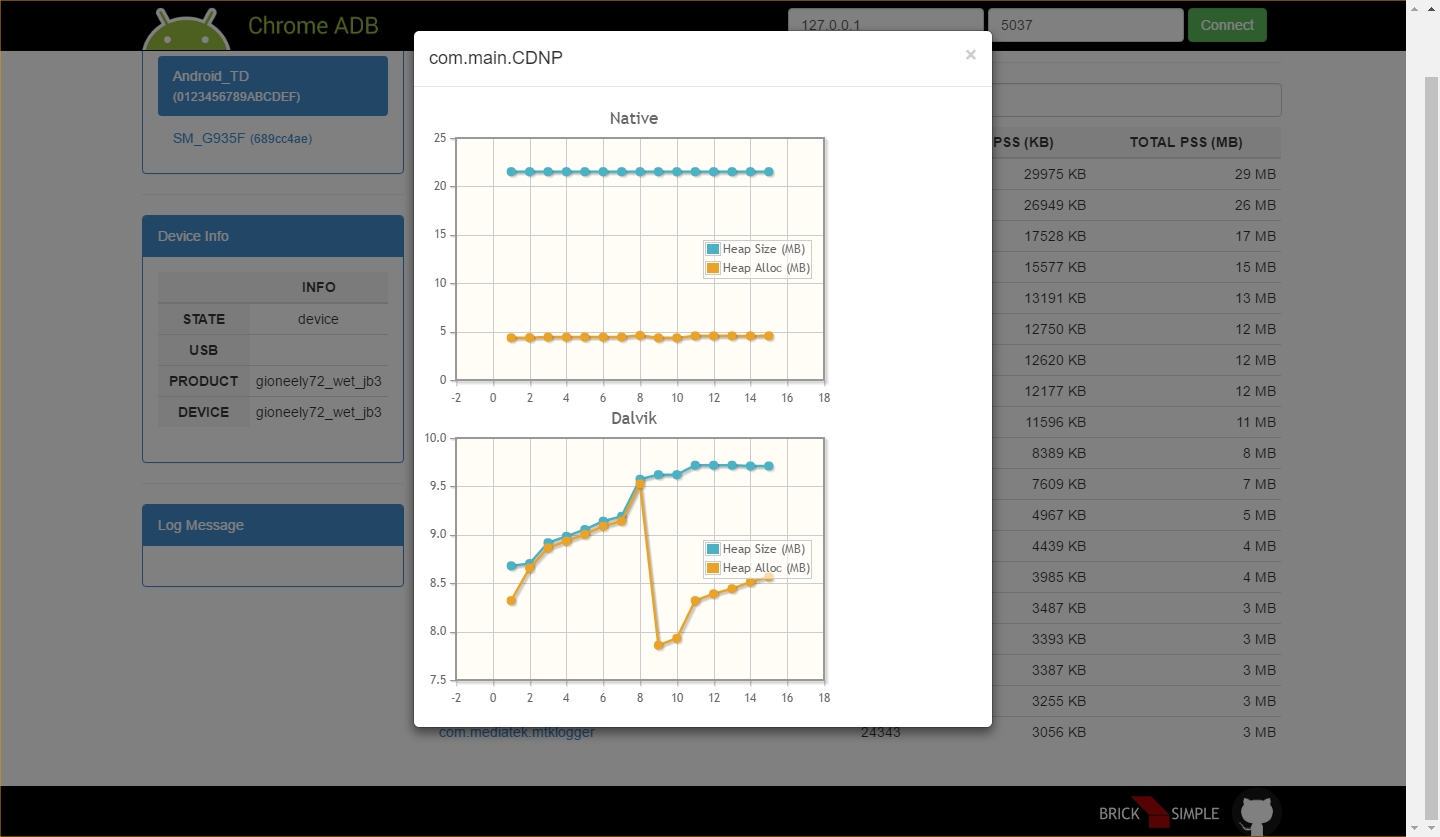The image size is (1440, 837).
Task: Click the Chrome ADB title
Action: coord(313,26)
